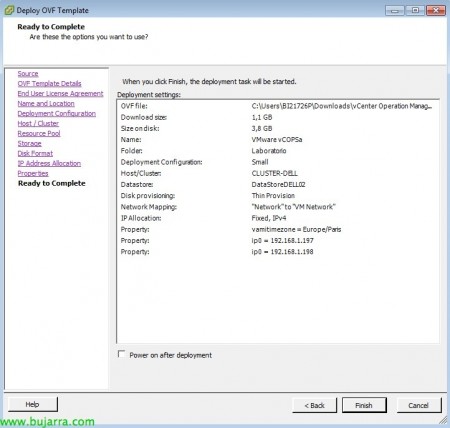Image resolution: width=450 pixels, height=428 pixels.
Task: Click the resize grip at window corner
Action: tap(443, 420)
